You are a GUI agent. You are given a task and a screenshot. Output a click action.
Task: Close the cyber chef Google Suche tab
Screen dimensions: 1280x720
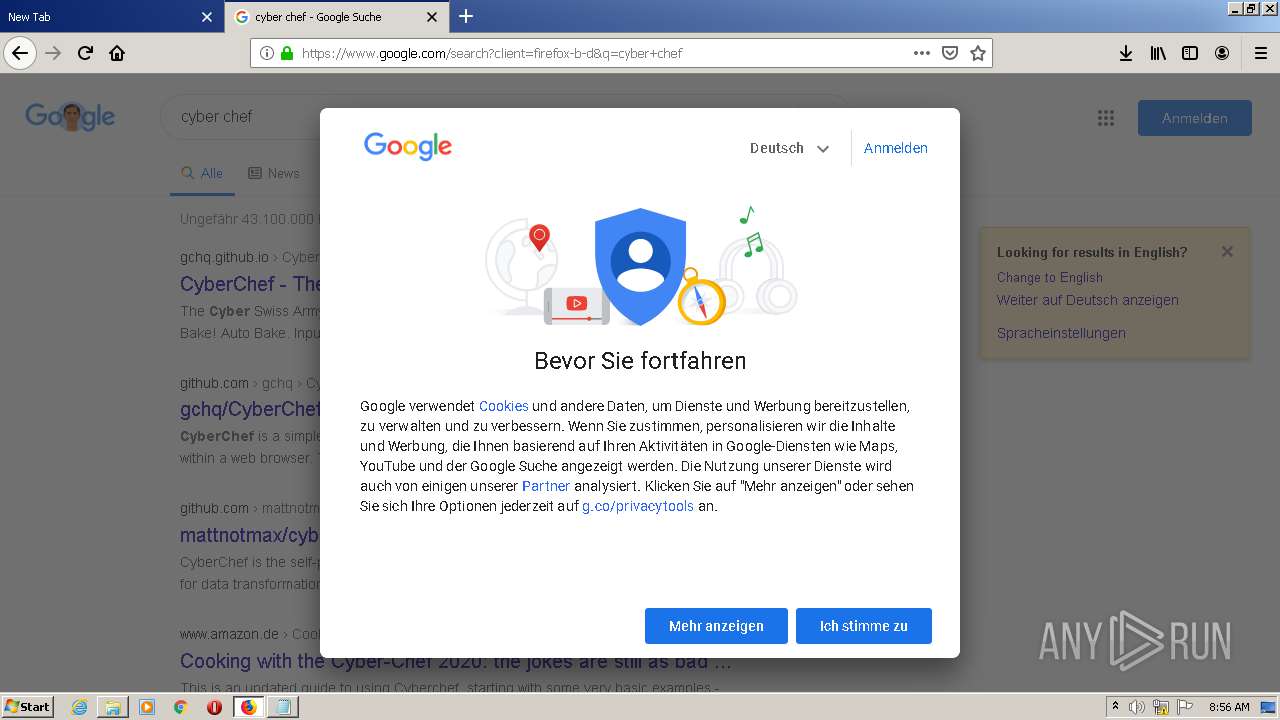coord(432,17)
